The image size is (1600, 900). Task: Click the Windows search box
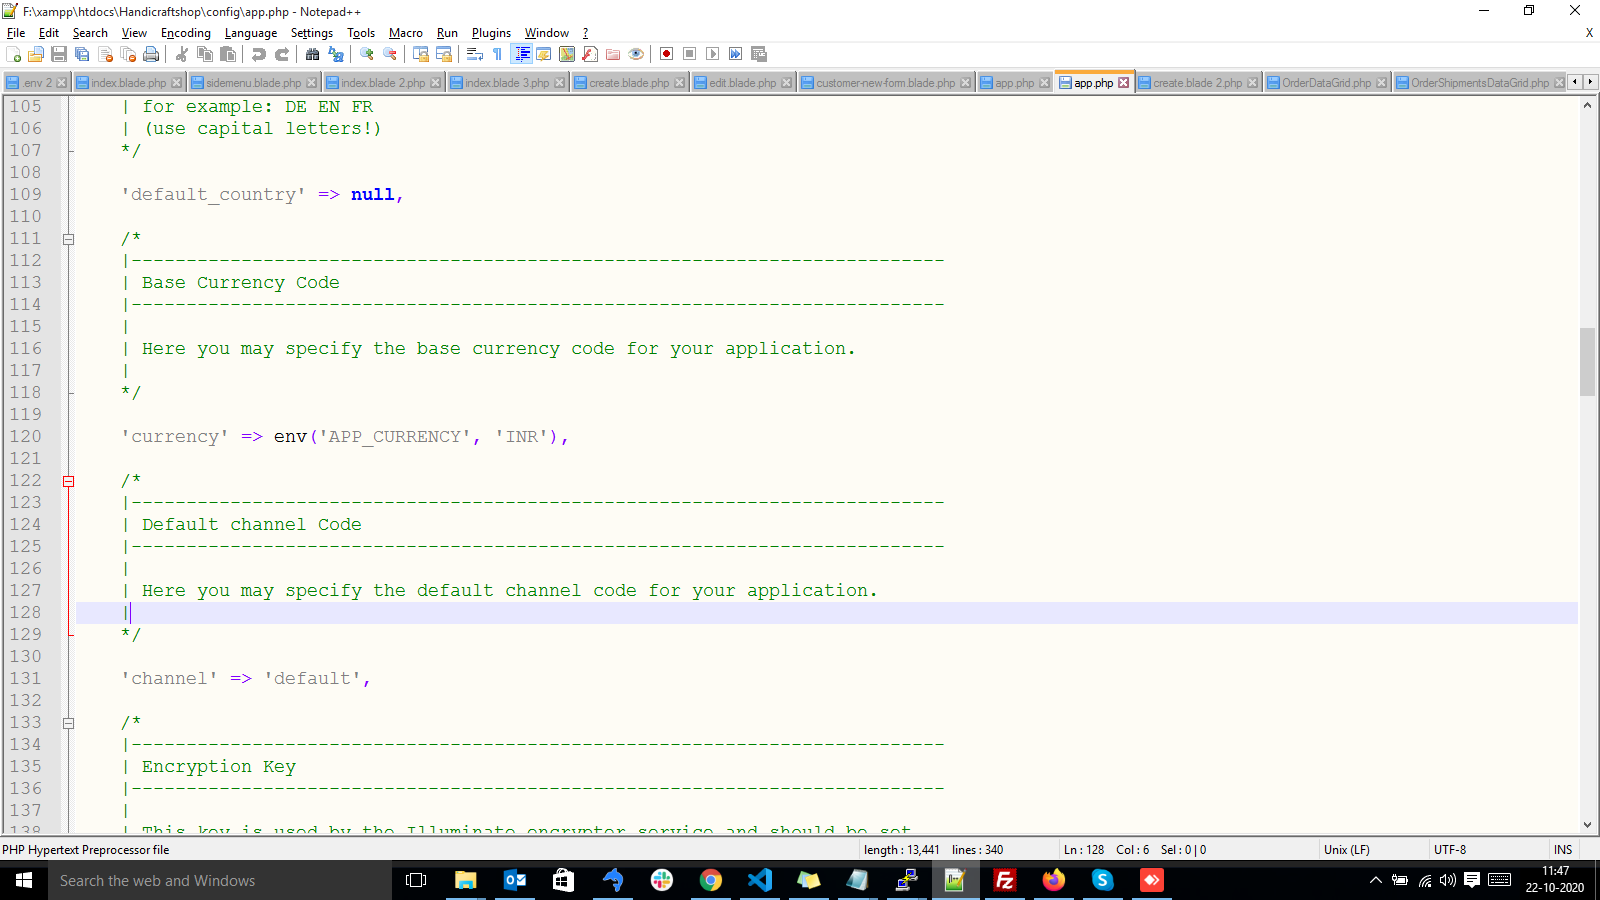pos(220,880)
